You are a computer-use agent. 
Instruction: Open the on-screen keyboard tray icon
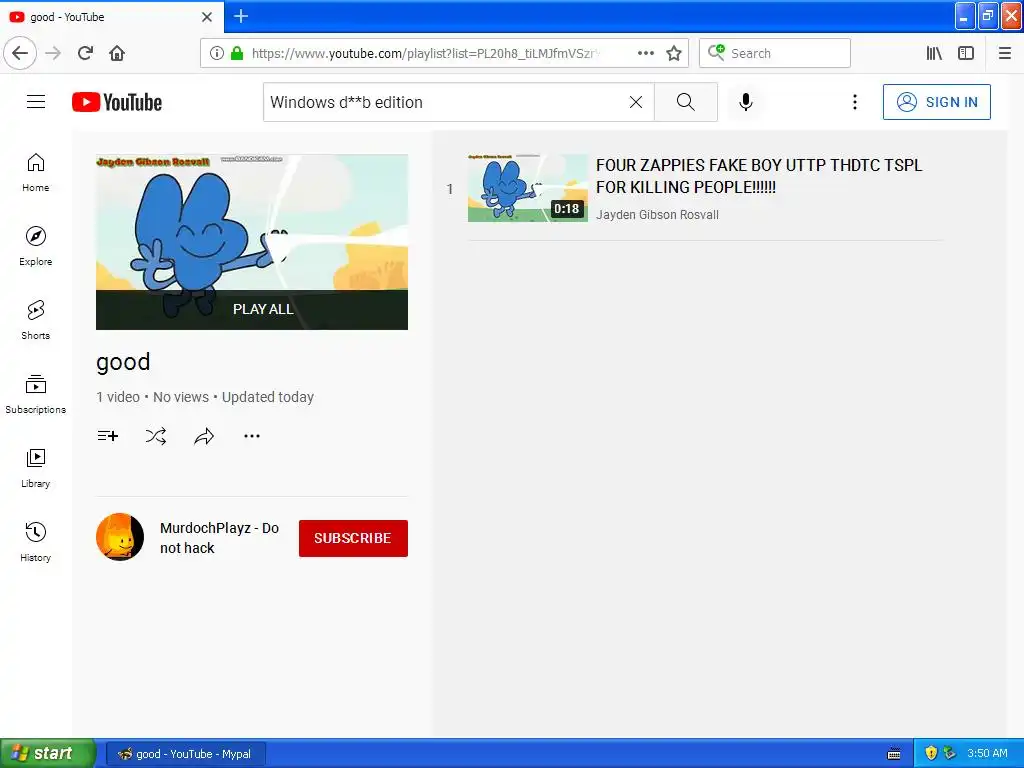pos(894,754)
